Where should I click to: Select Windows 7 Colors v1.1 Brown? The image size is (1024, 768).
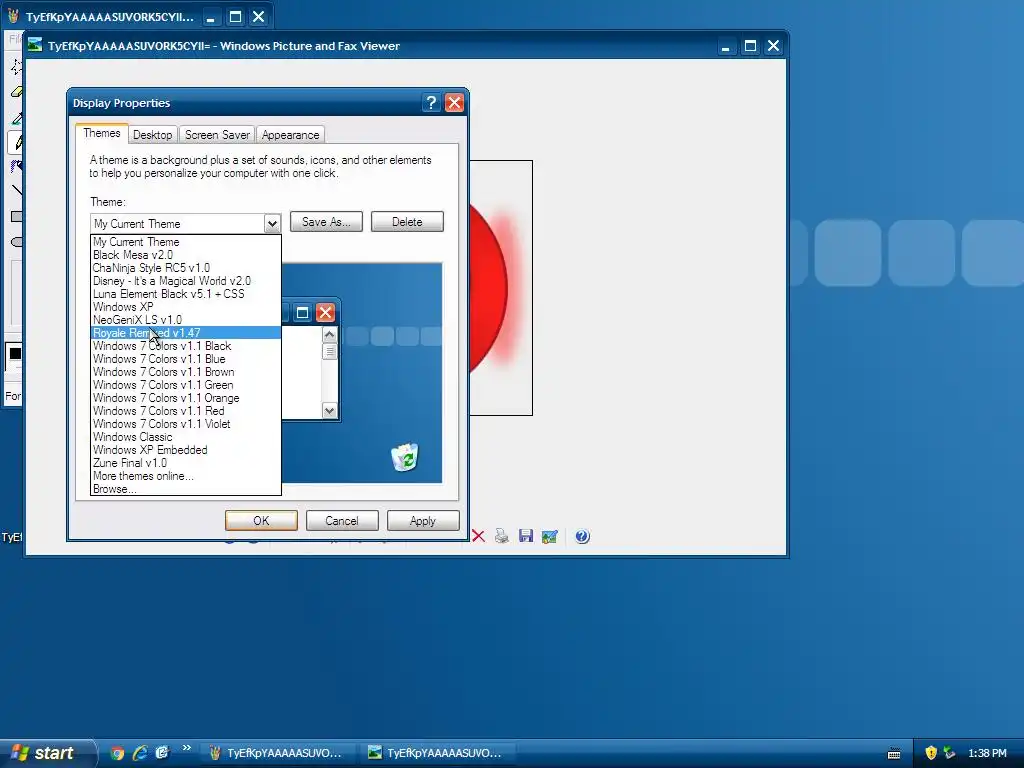[x=186, y=372]
